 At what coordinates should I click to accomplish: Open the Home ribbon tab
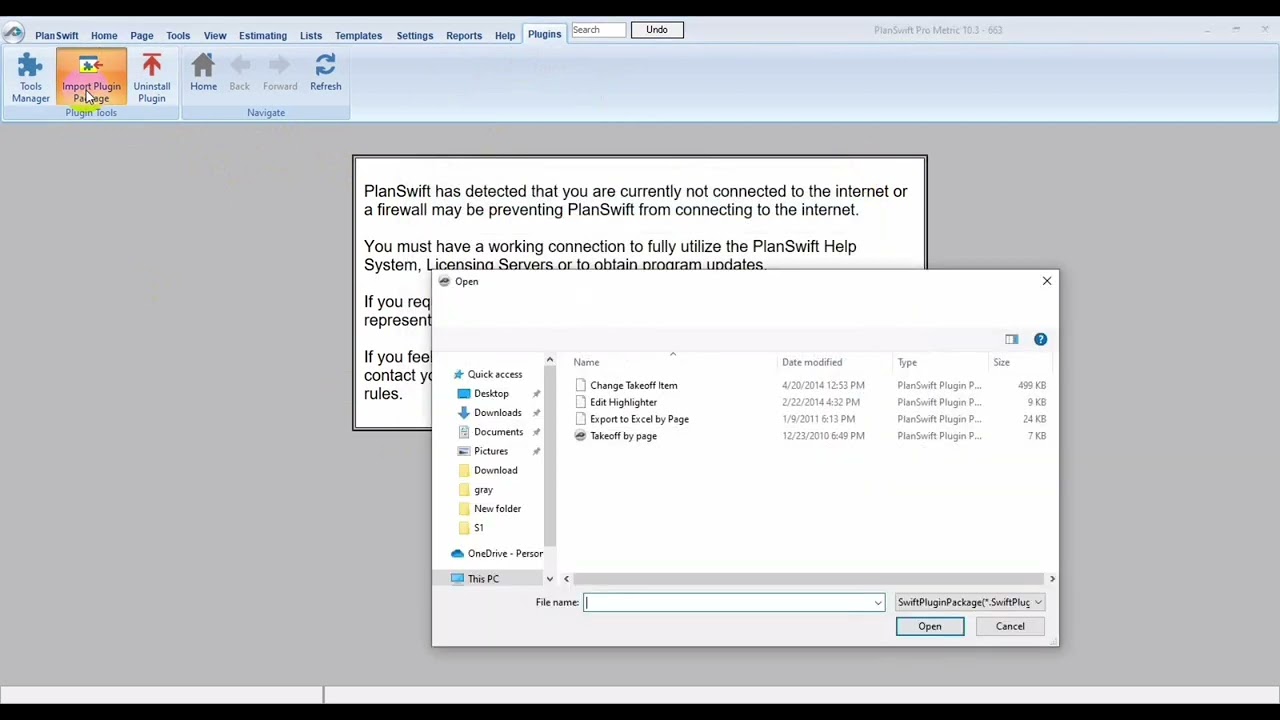point(104,36)
